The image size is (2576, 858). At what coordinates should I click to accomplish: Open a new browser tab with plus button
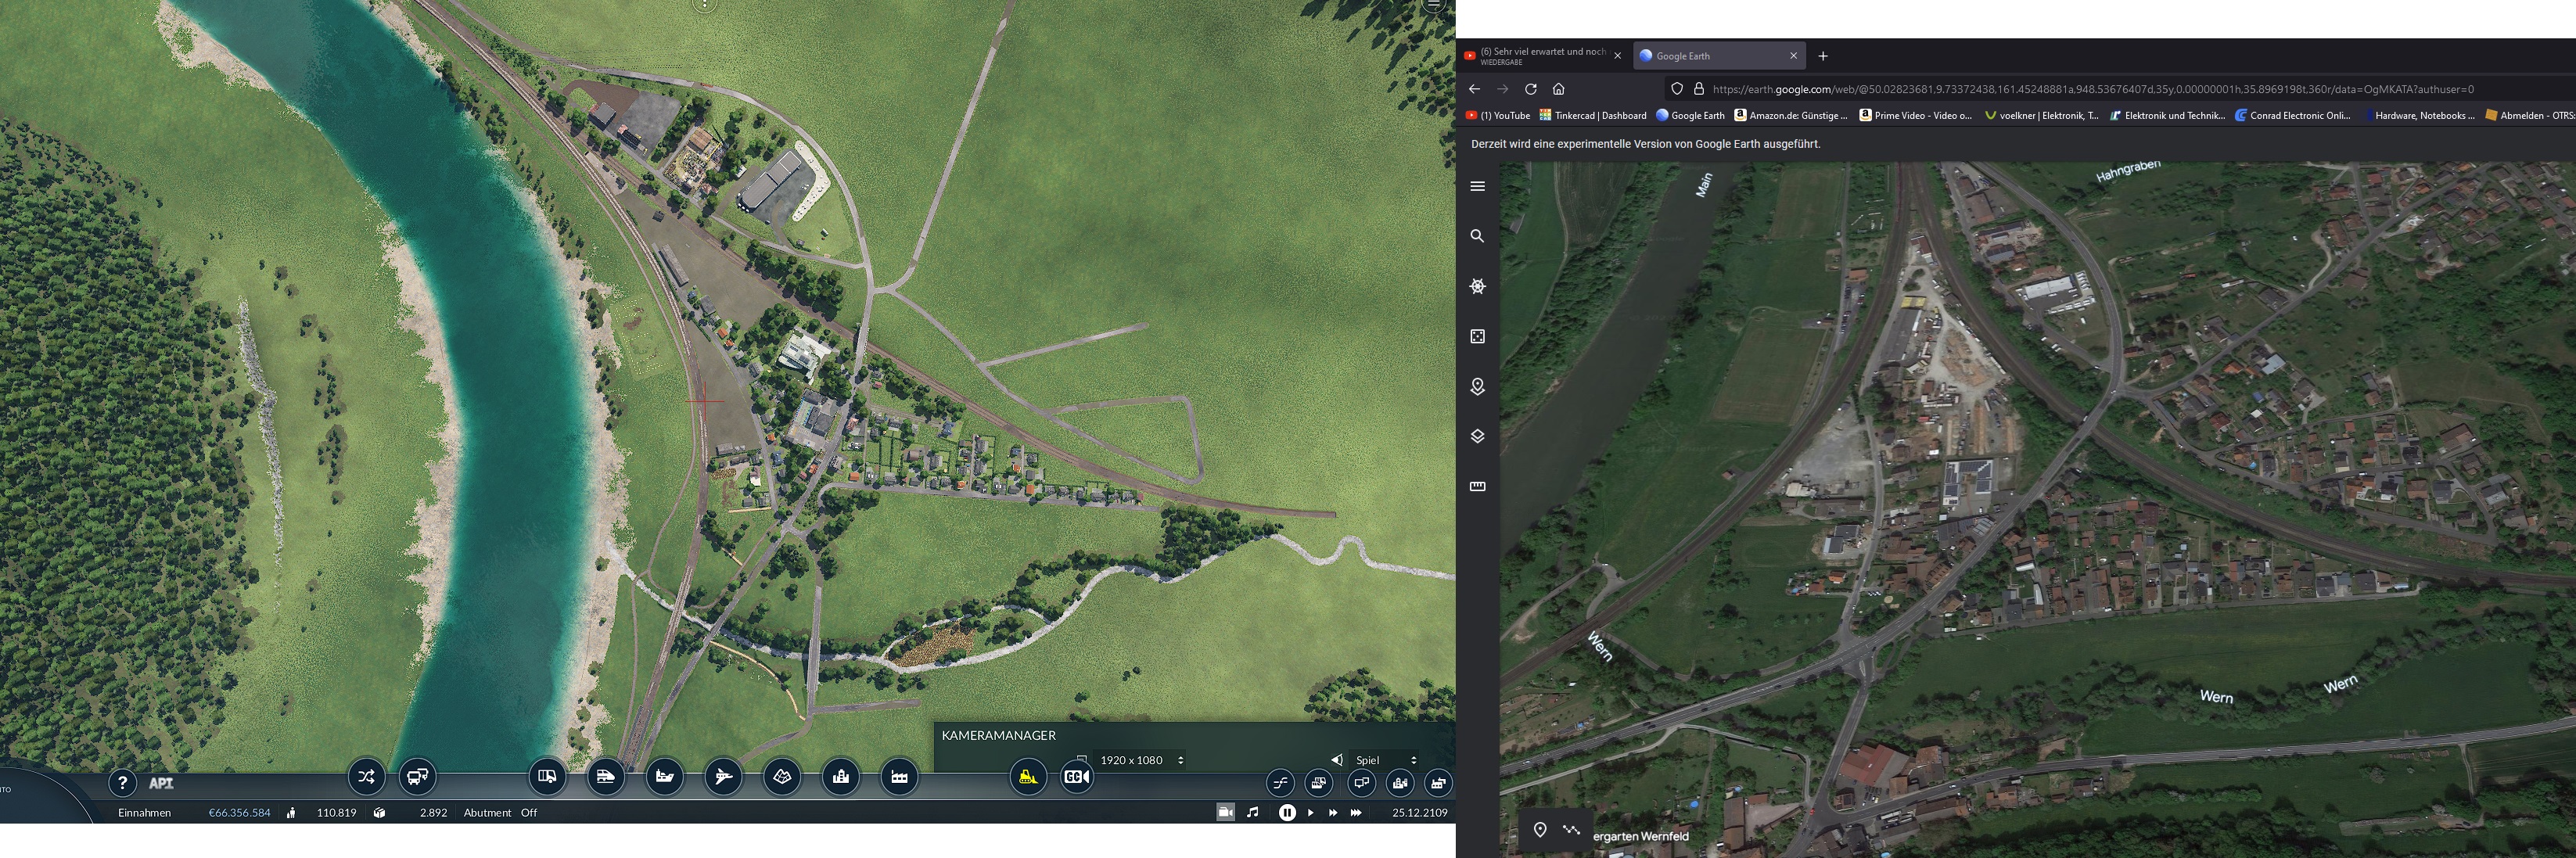click(x=1823, y=56)
